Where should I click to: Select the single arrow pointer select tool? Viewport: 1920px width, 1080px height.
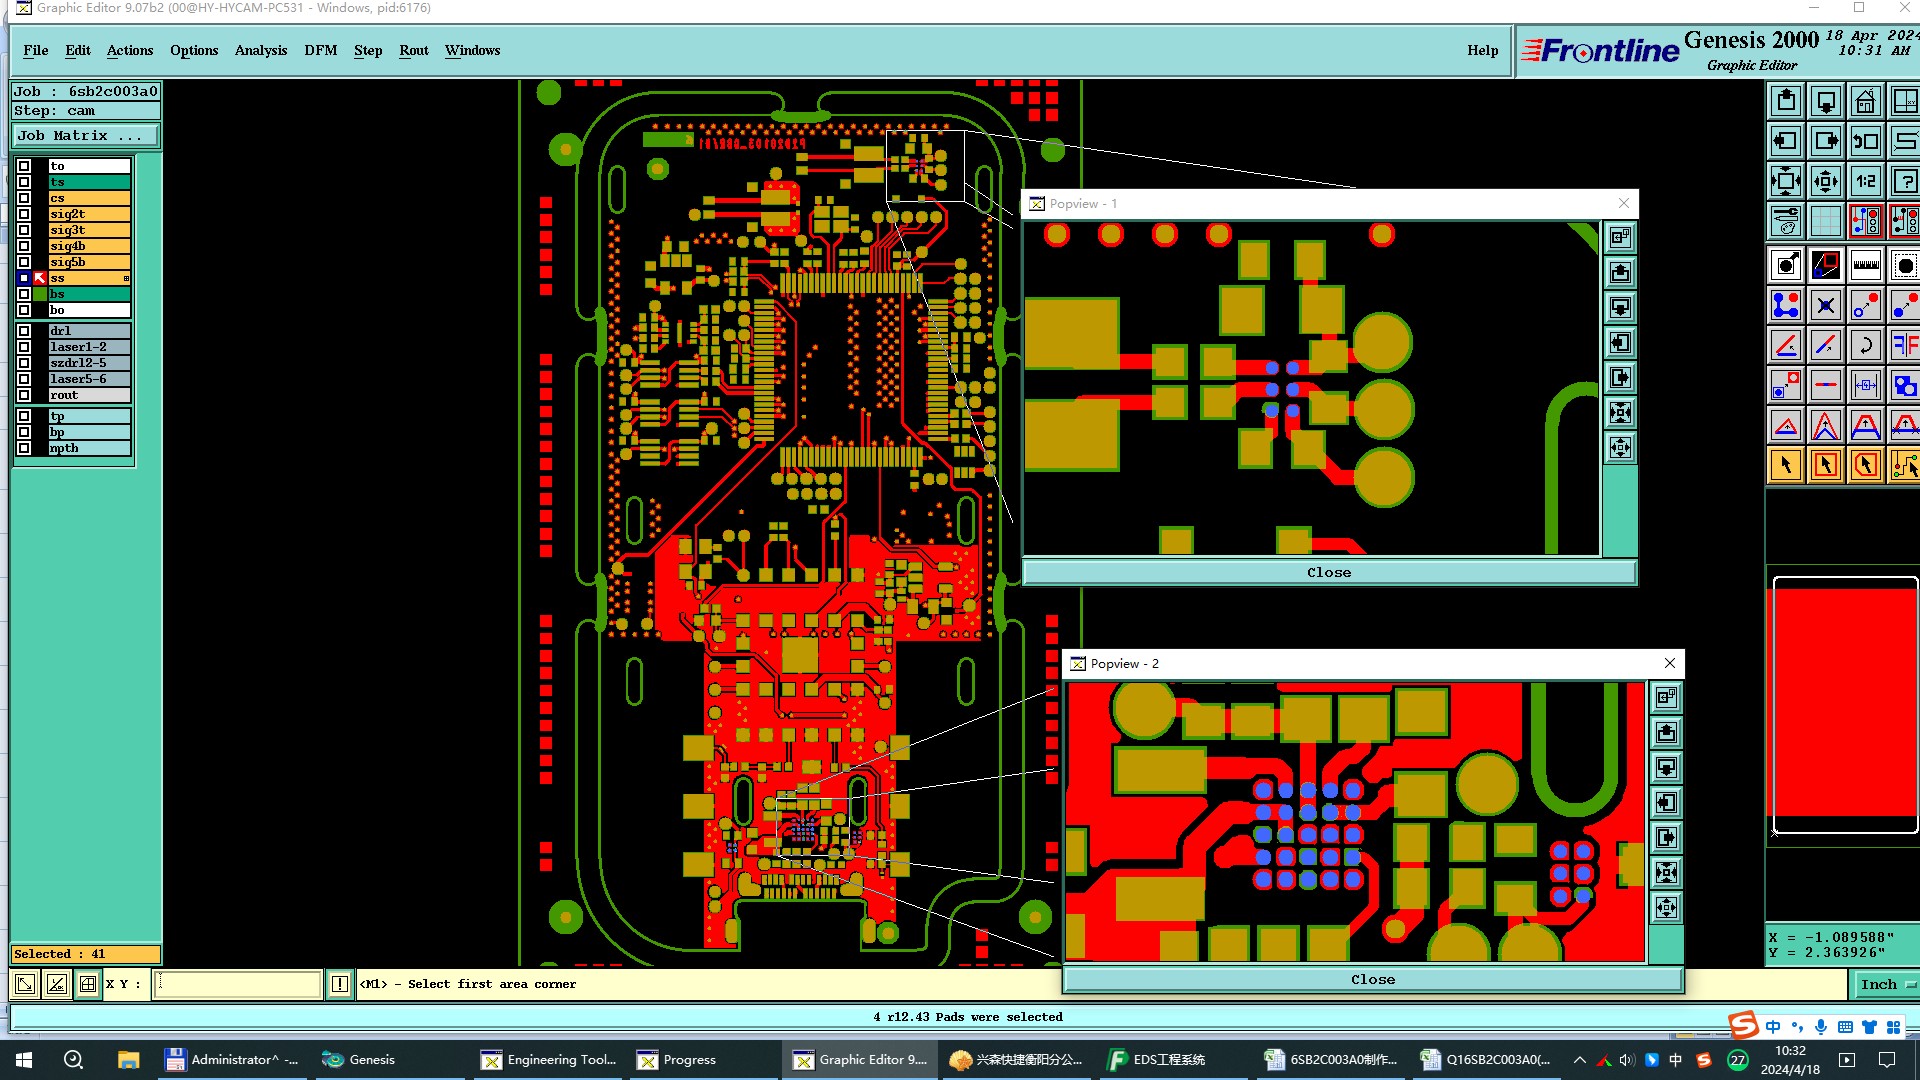pos(1786,465)
